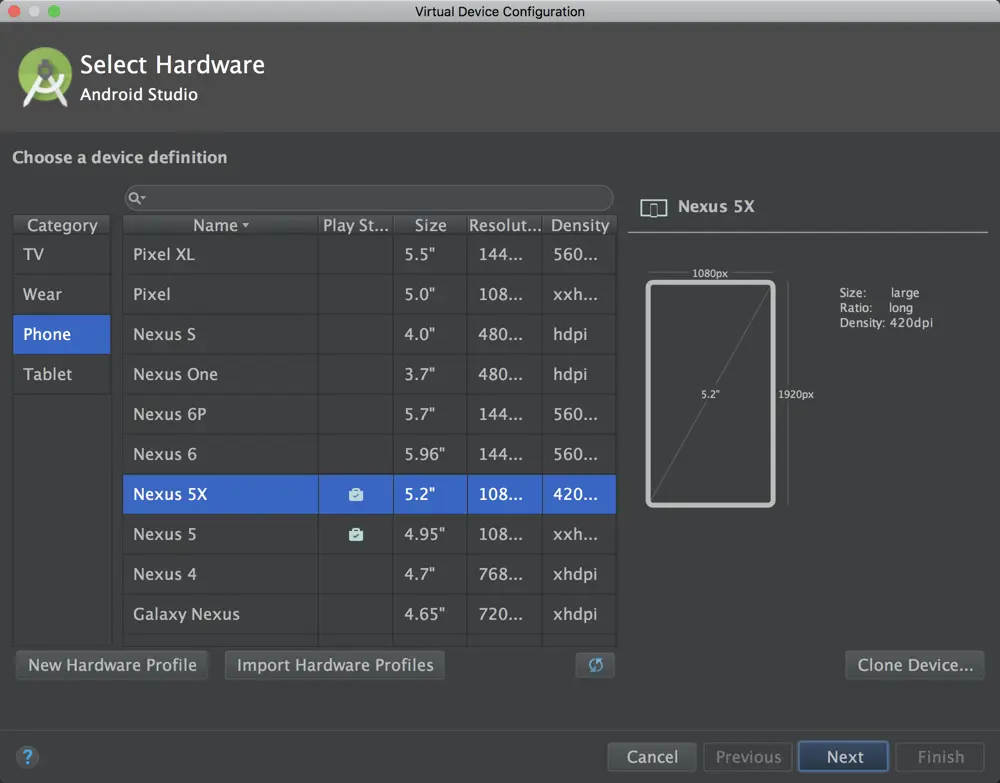Select the Tablet category
Viewport: 1000px width, 783px height.
coord(62,374)
